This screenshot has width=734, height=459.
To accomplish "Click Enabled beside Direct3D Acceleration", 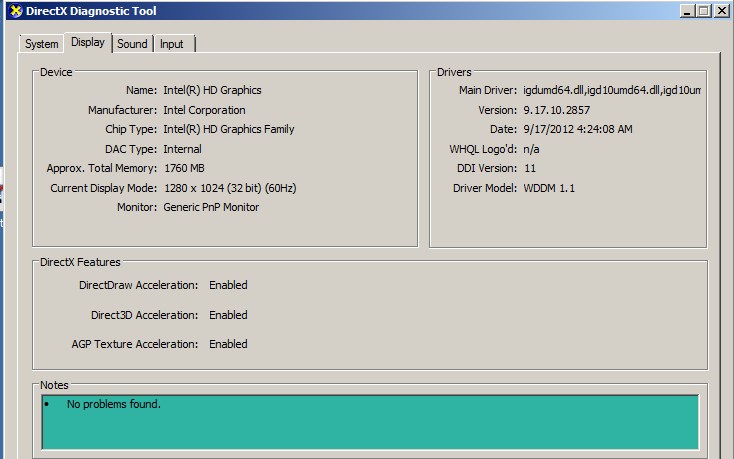I will tap(228, 315).
